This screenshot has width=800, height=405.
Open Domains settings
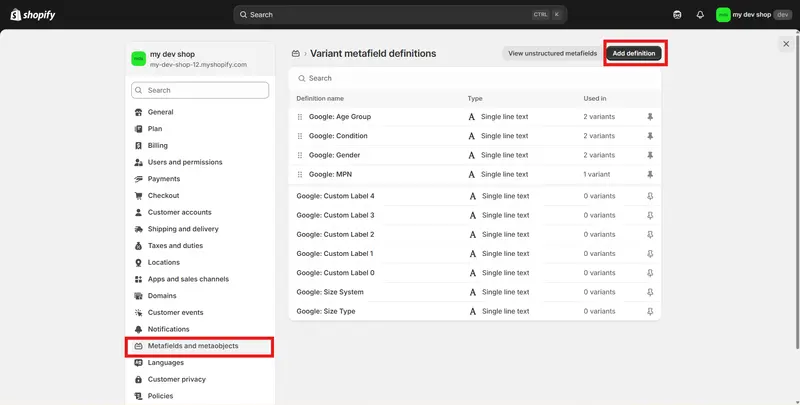[x=199, y=296]
